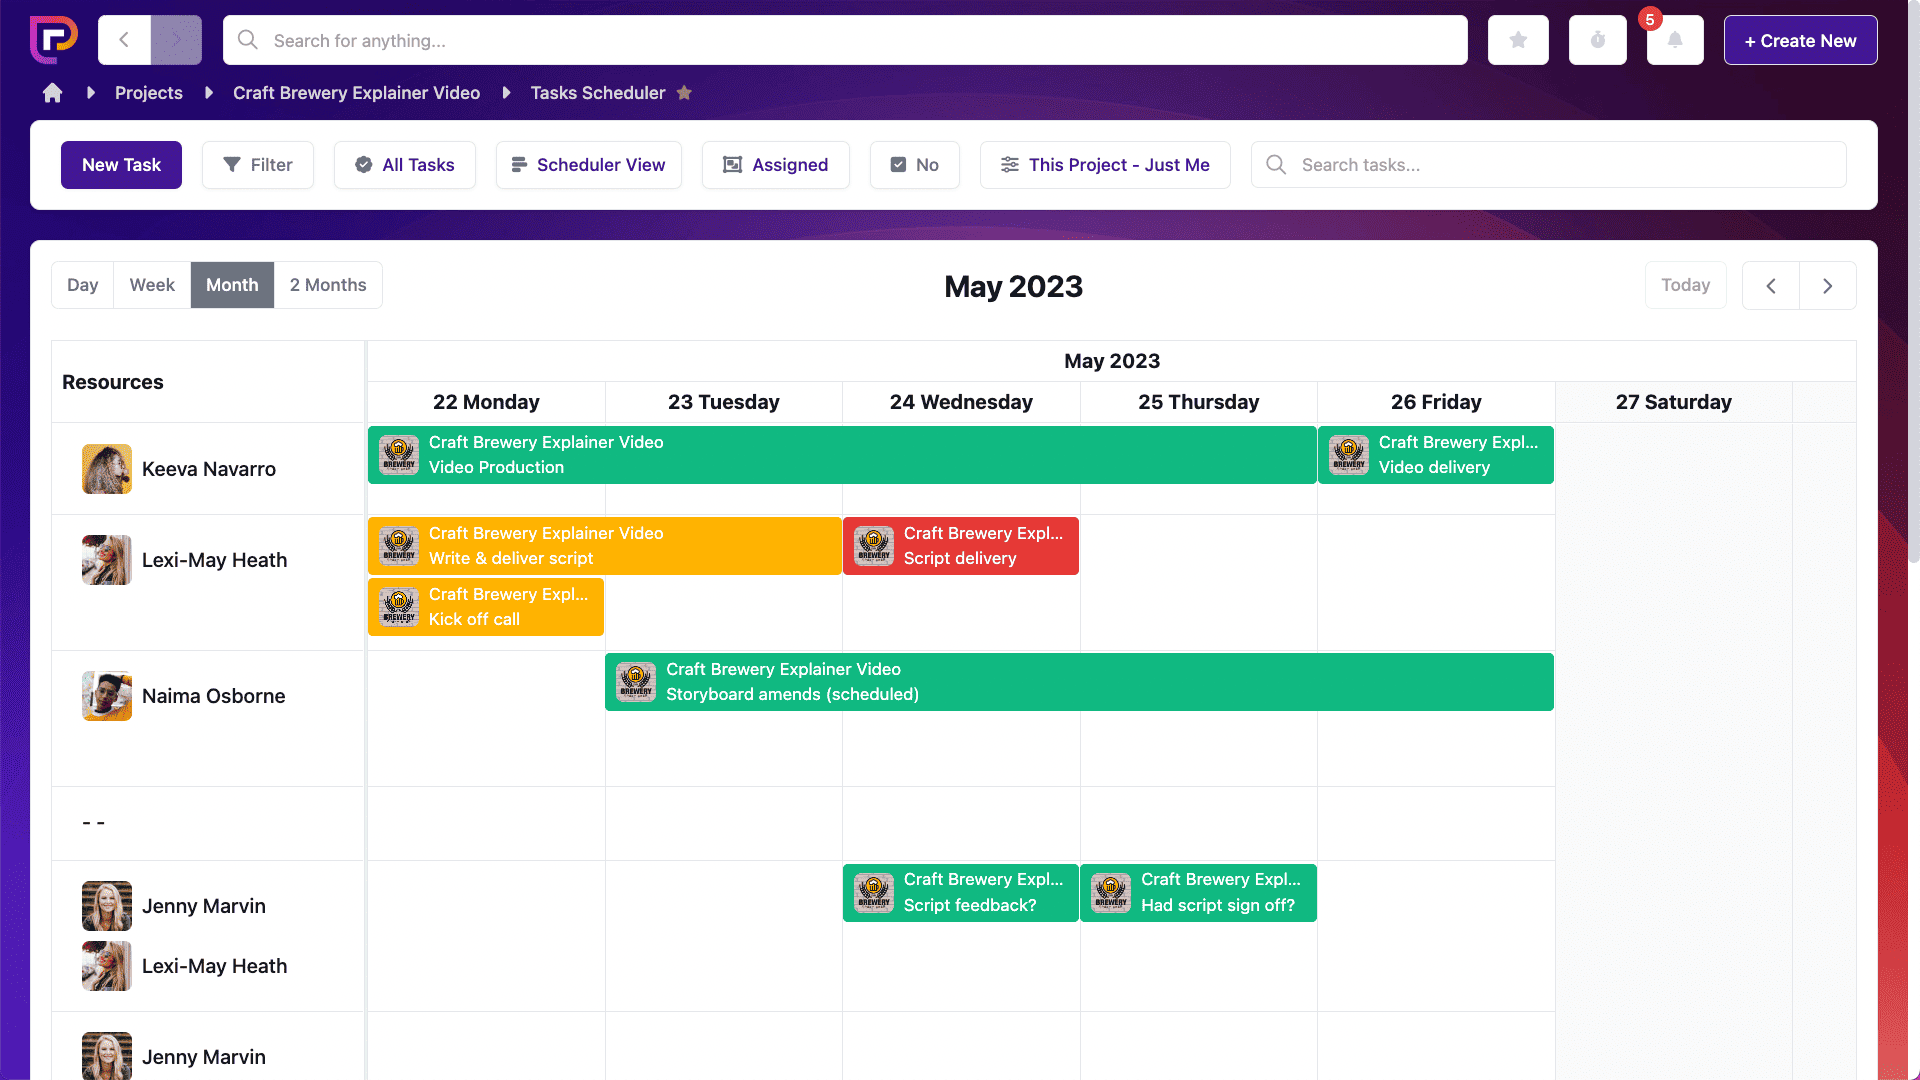Screen dimensions: 1920x1080
Task: Advance to next month using the right chevron
Action: coord(1828,285)
